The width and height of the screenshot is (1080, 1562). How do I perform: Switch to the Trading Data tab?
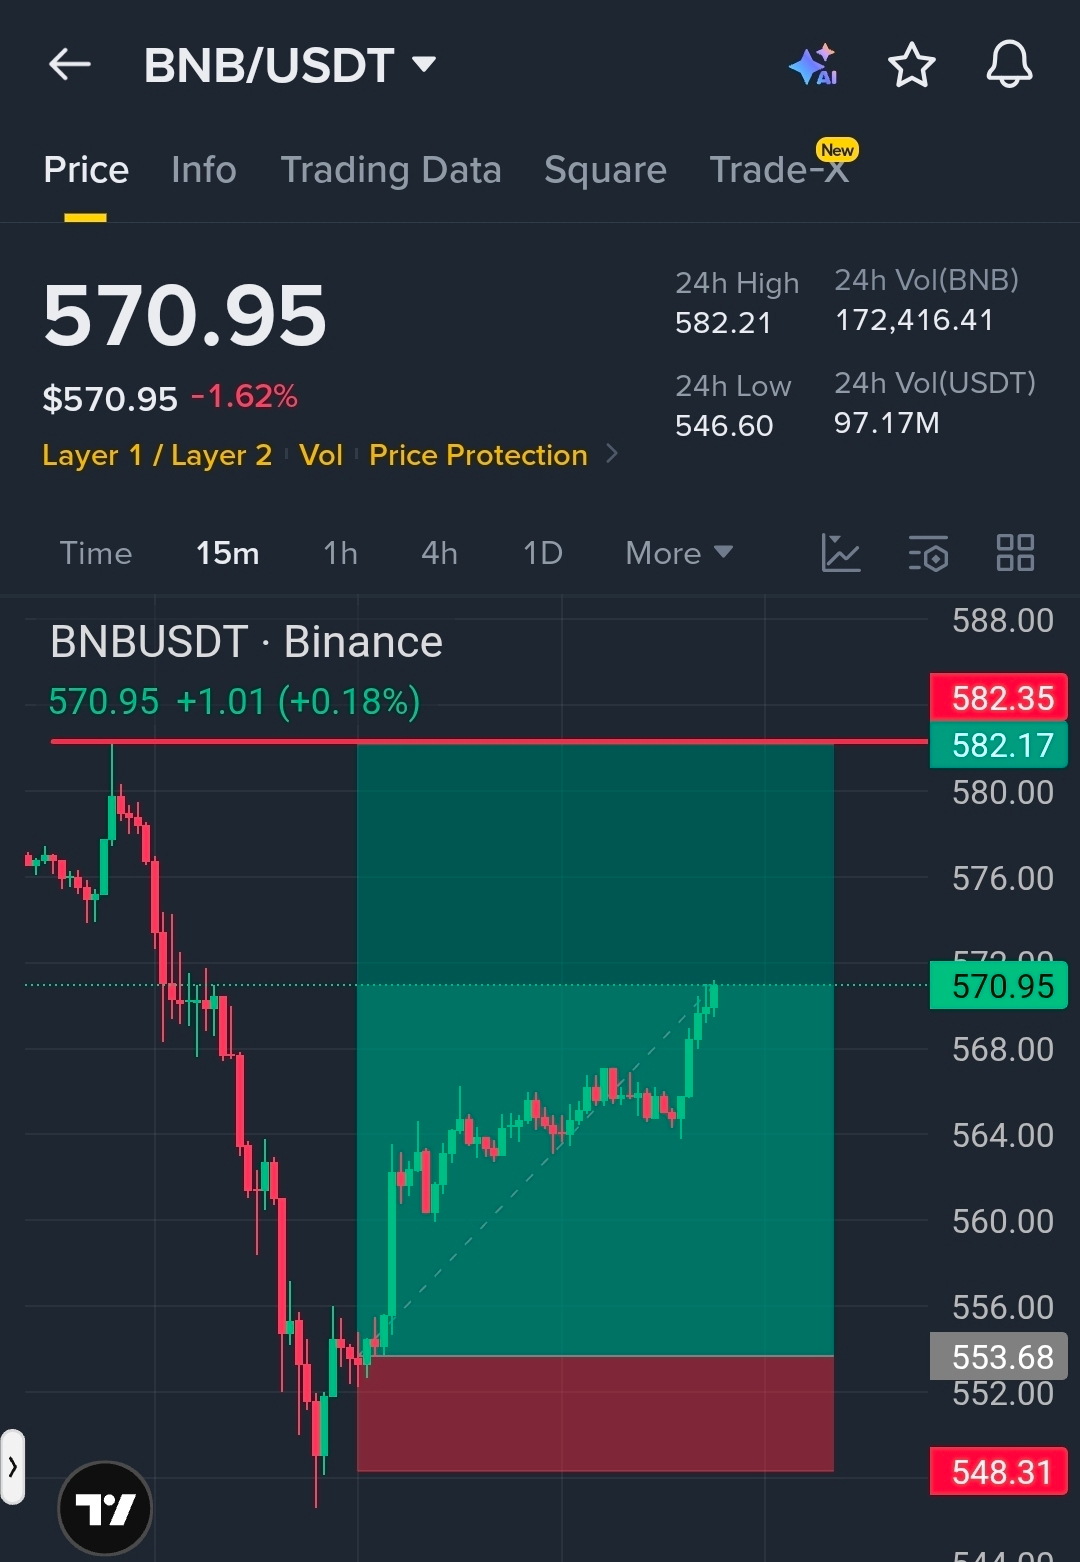coord(391,170)
